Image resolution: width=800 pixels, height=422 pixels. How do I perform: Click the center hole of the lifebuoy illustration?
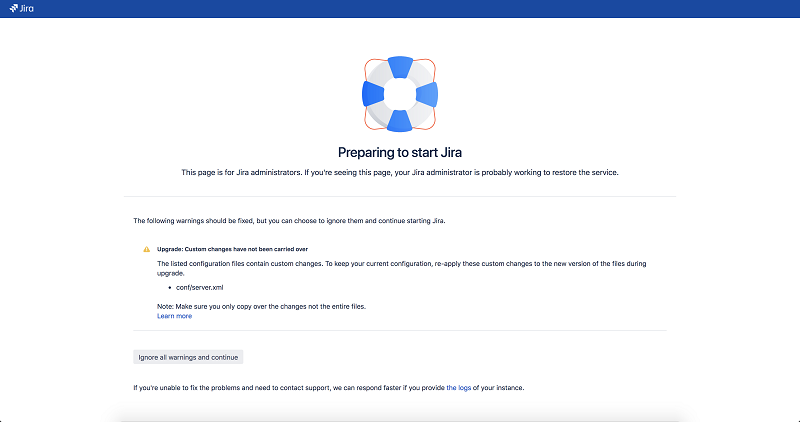tap(399, 94)
